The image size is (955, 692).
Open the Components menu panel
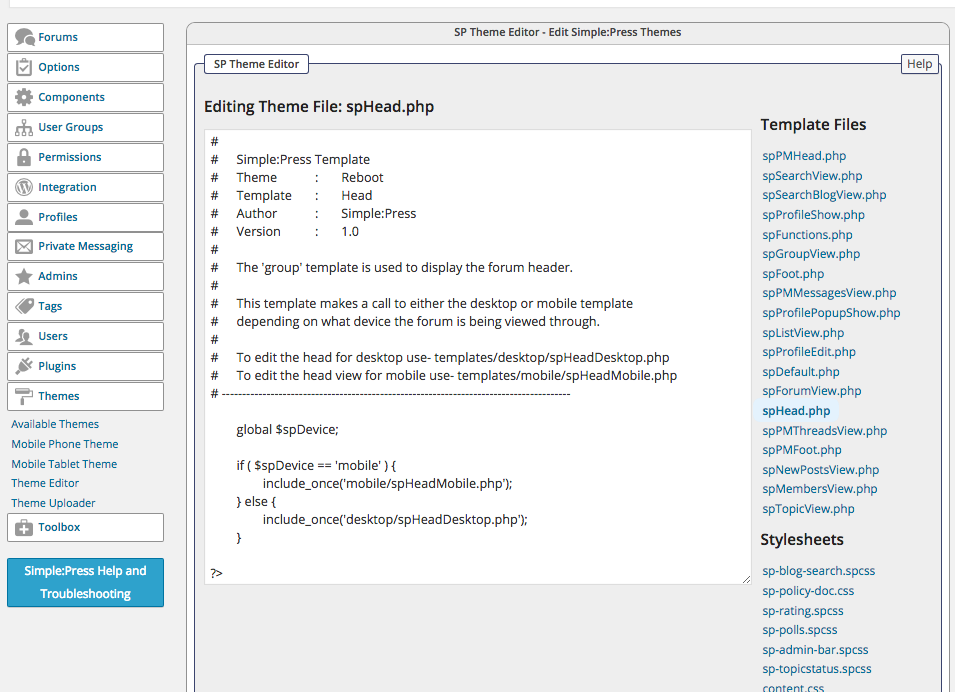pos(85,97)
